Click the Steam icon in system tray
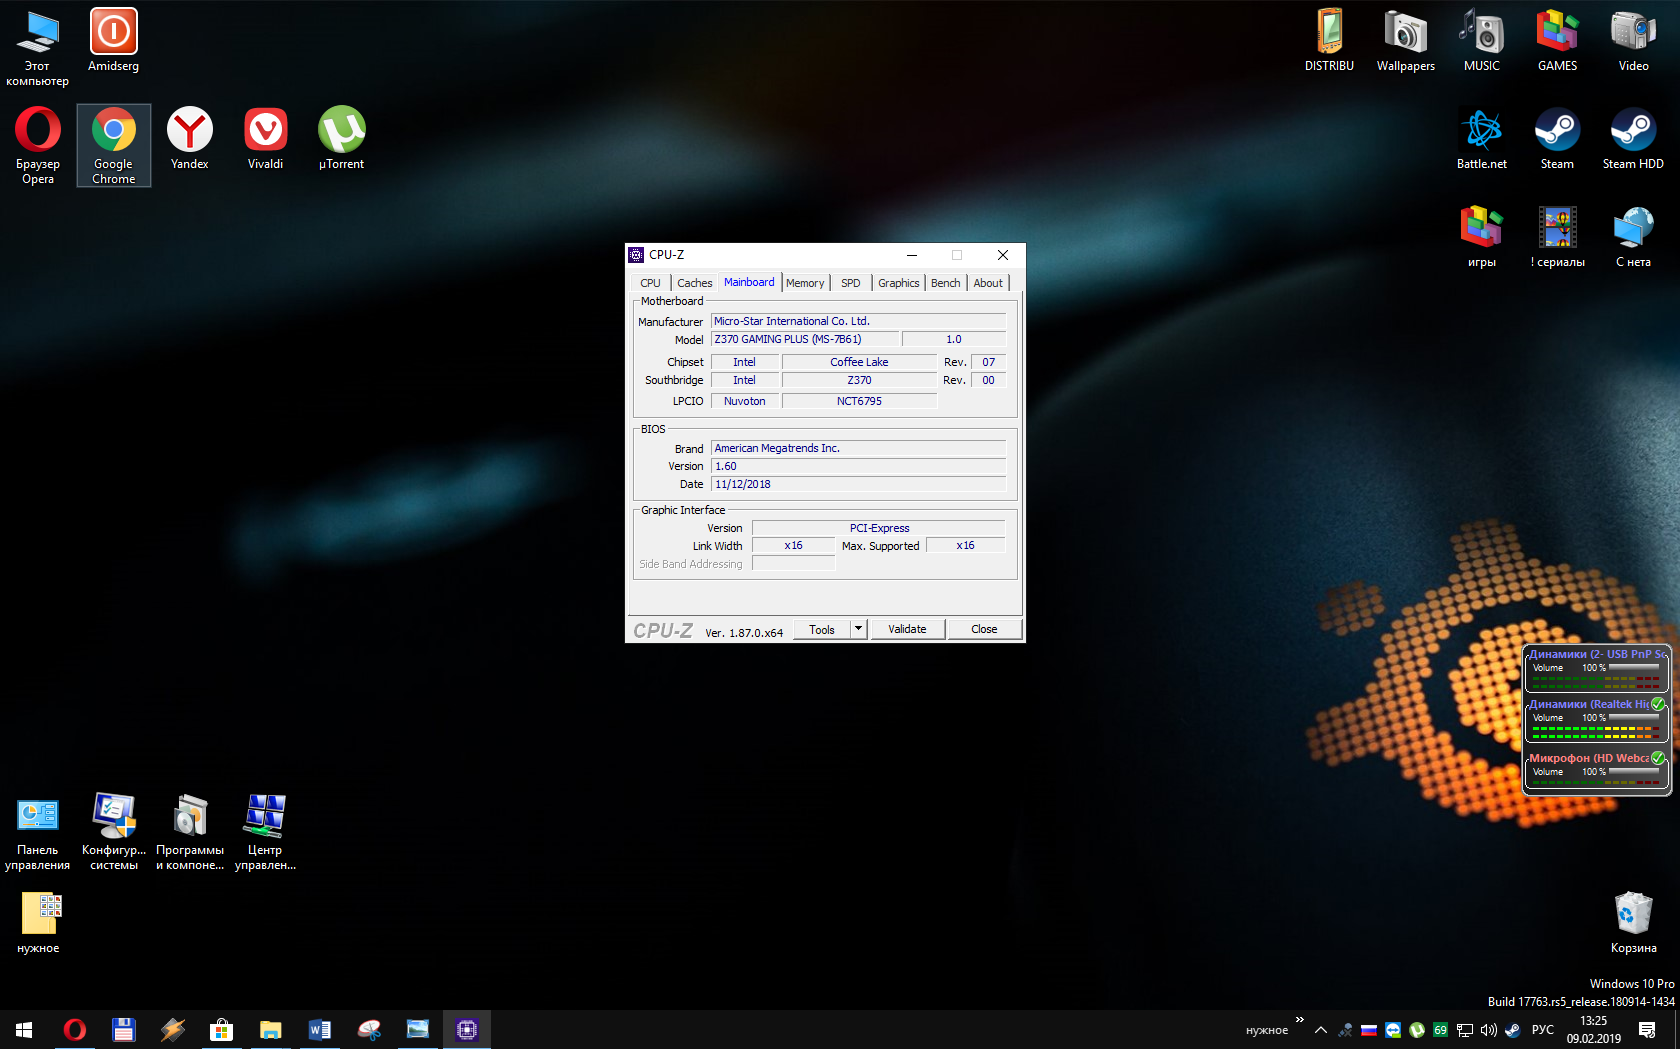This screenshot has height=1049, width=1680. (1513, 1030)
